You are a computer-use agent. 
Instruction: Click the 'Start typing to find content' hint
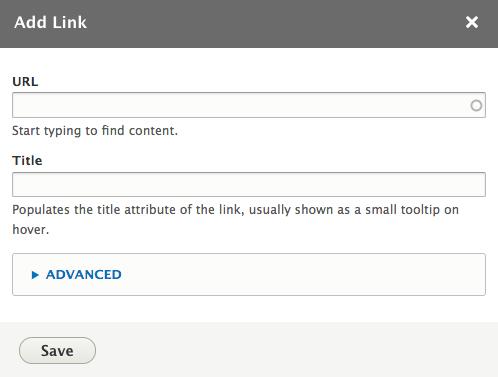tap(95, 131)
